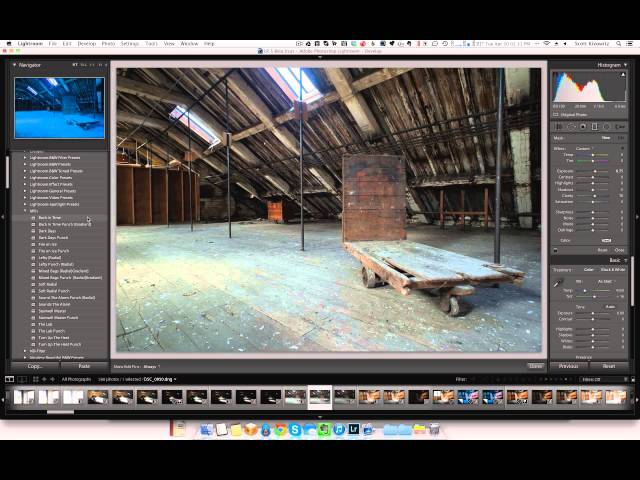
Task: Open the Window menu
Action: (189, 43)
